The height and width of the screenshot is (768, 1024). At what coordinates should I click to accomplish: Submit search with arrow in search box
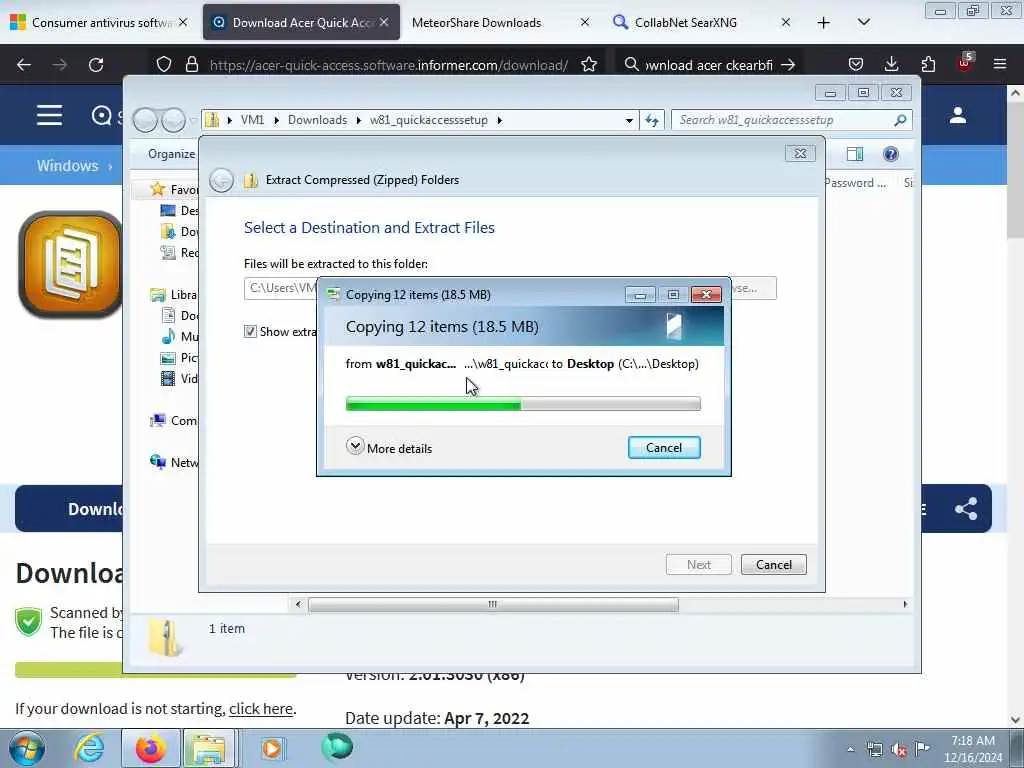(x=788, y=65)
